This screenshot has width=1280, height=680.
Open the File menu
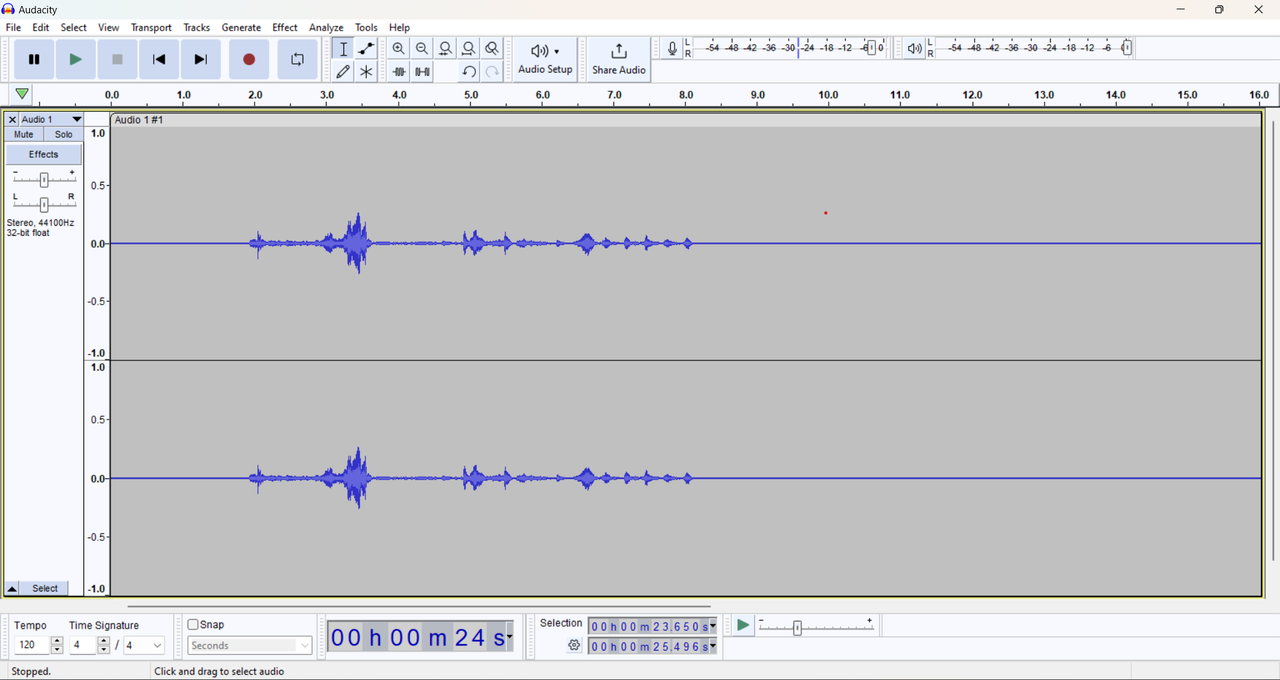point(14,28)
